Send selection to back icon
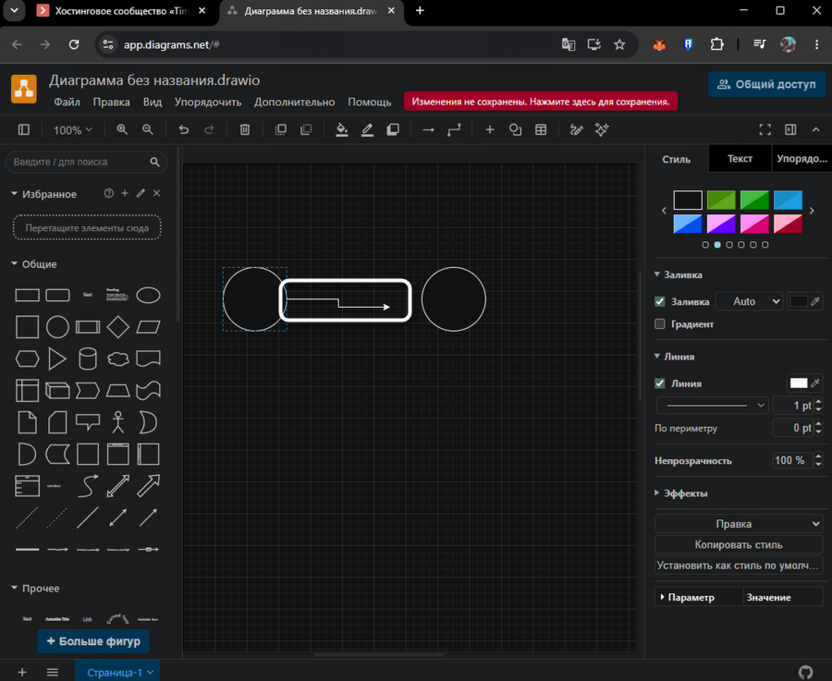This screenshot has width=832, height=681. pos(306,130)
